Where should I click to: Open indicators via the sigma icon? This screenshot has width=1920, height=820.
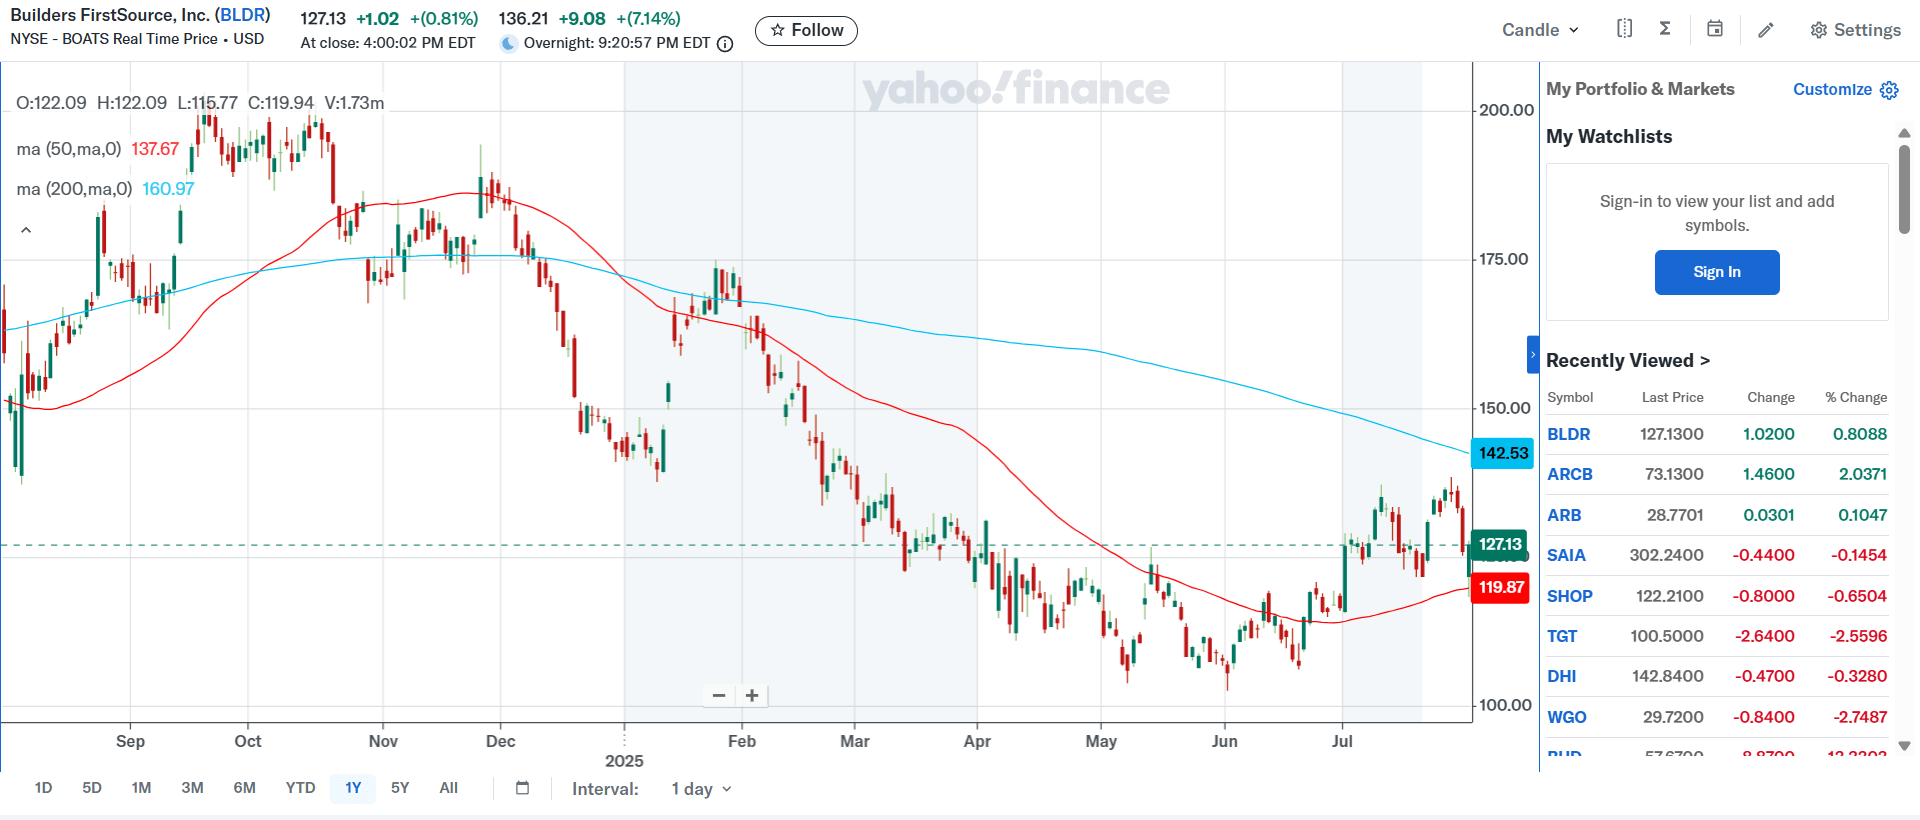1665,29
